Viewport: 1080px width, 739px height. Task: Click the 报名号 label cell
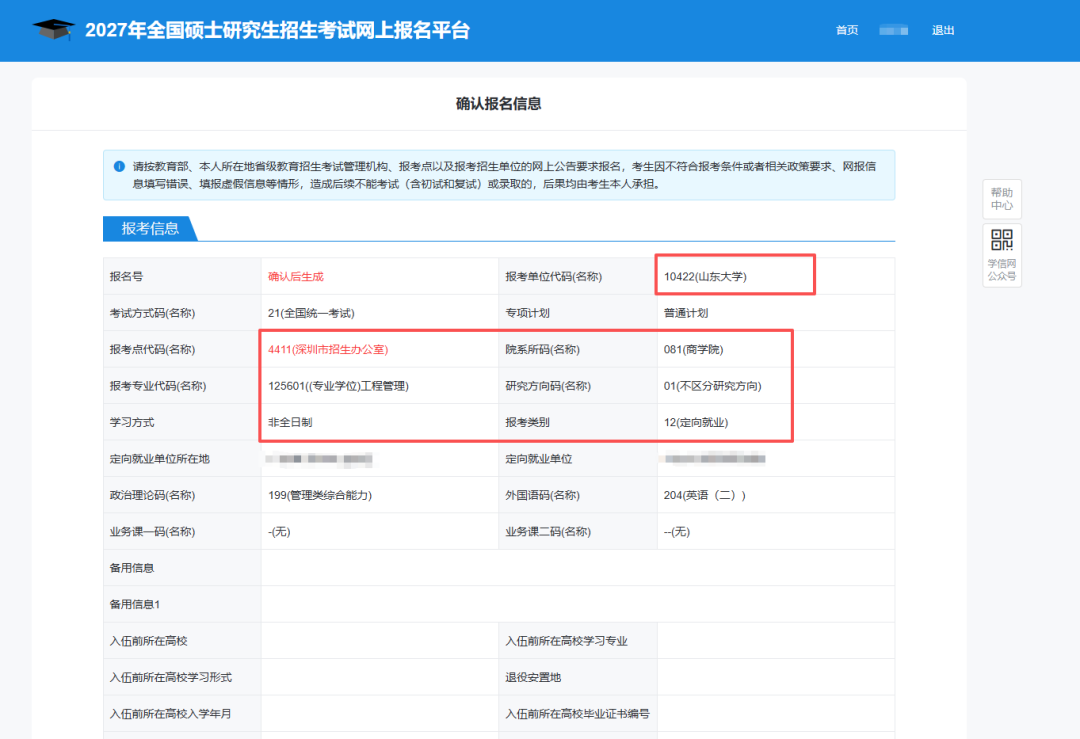(182, 276)
